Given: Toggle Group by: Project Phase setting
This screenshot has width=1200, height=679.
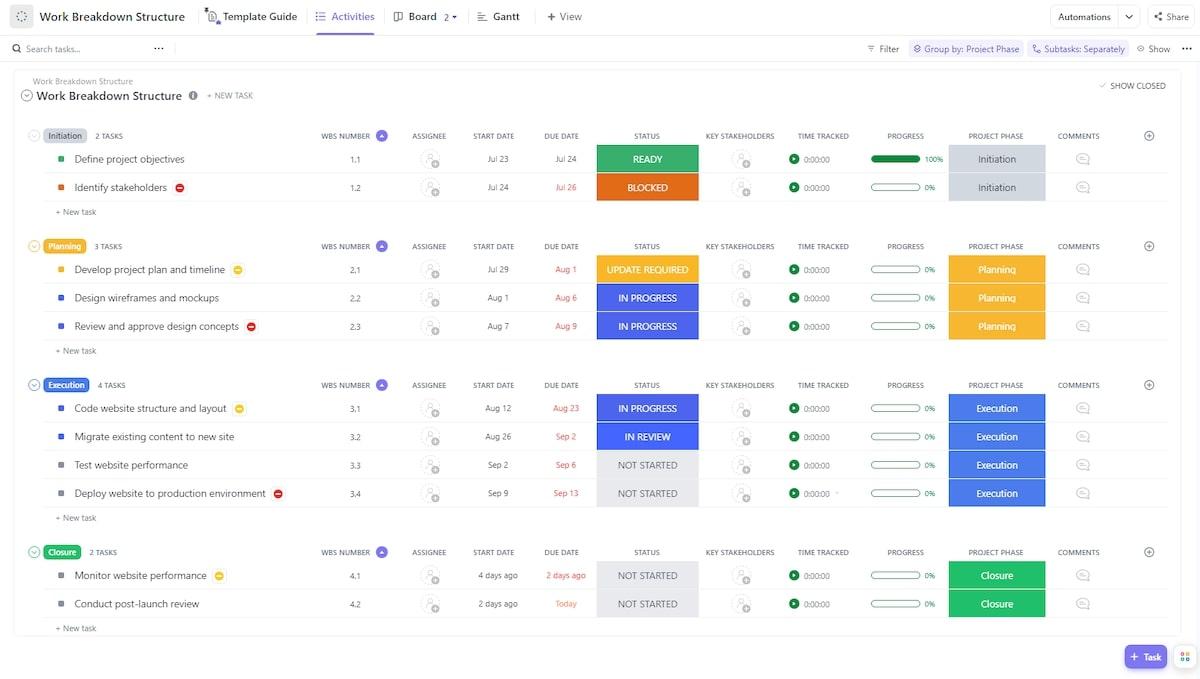Looking at the screenshot, I should [x=965, y=49].
